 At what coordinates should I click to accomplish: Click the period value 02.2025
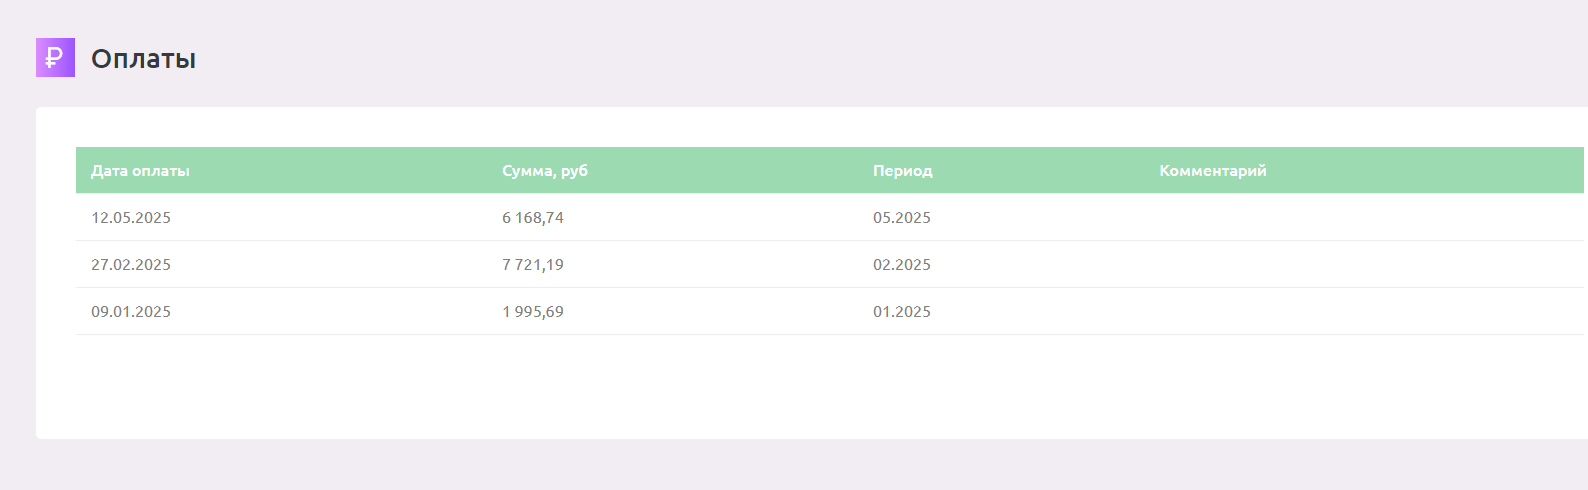pyautogui.click(x=902, y=265)
